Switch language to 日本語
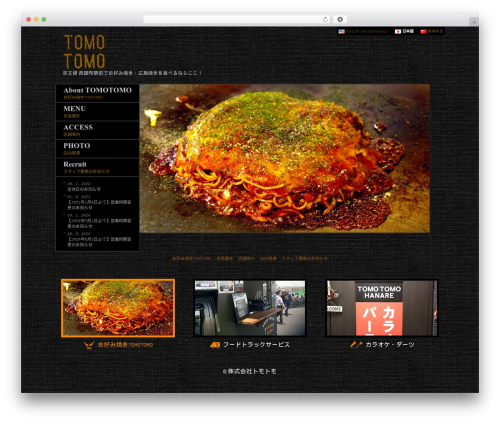Screen dimensions: 500x423 (x=408, y=31)
